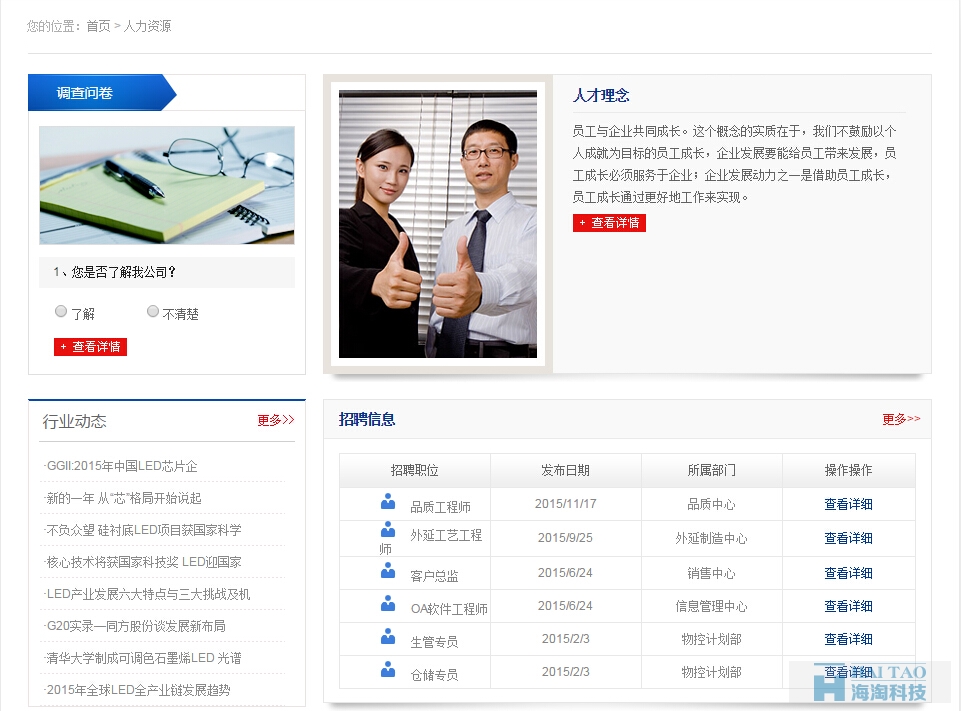The height and width of the screenshot is (711, 961).
Task: Open 查看详细 for 品质工程师 row
Action: pyautogui.click(x=848, y=504)
